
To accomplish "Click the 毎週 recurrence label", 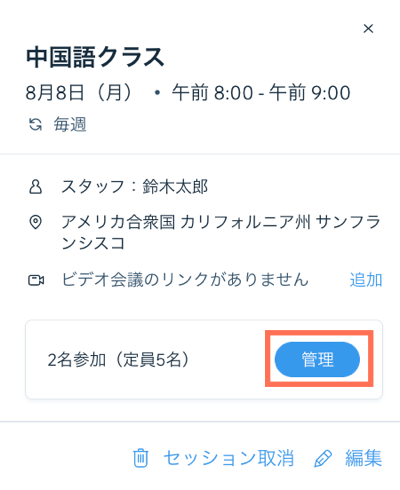I will point(70,125).
